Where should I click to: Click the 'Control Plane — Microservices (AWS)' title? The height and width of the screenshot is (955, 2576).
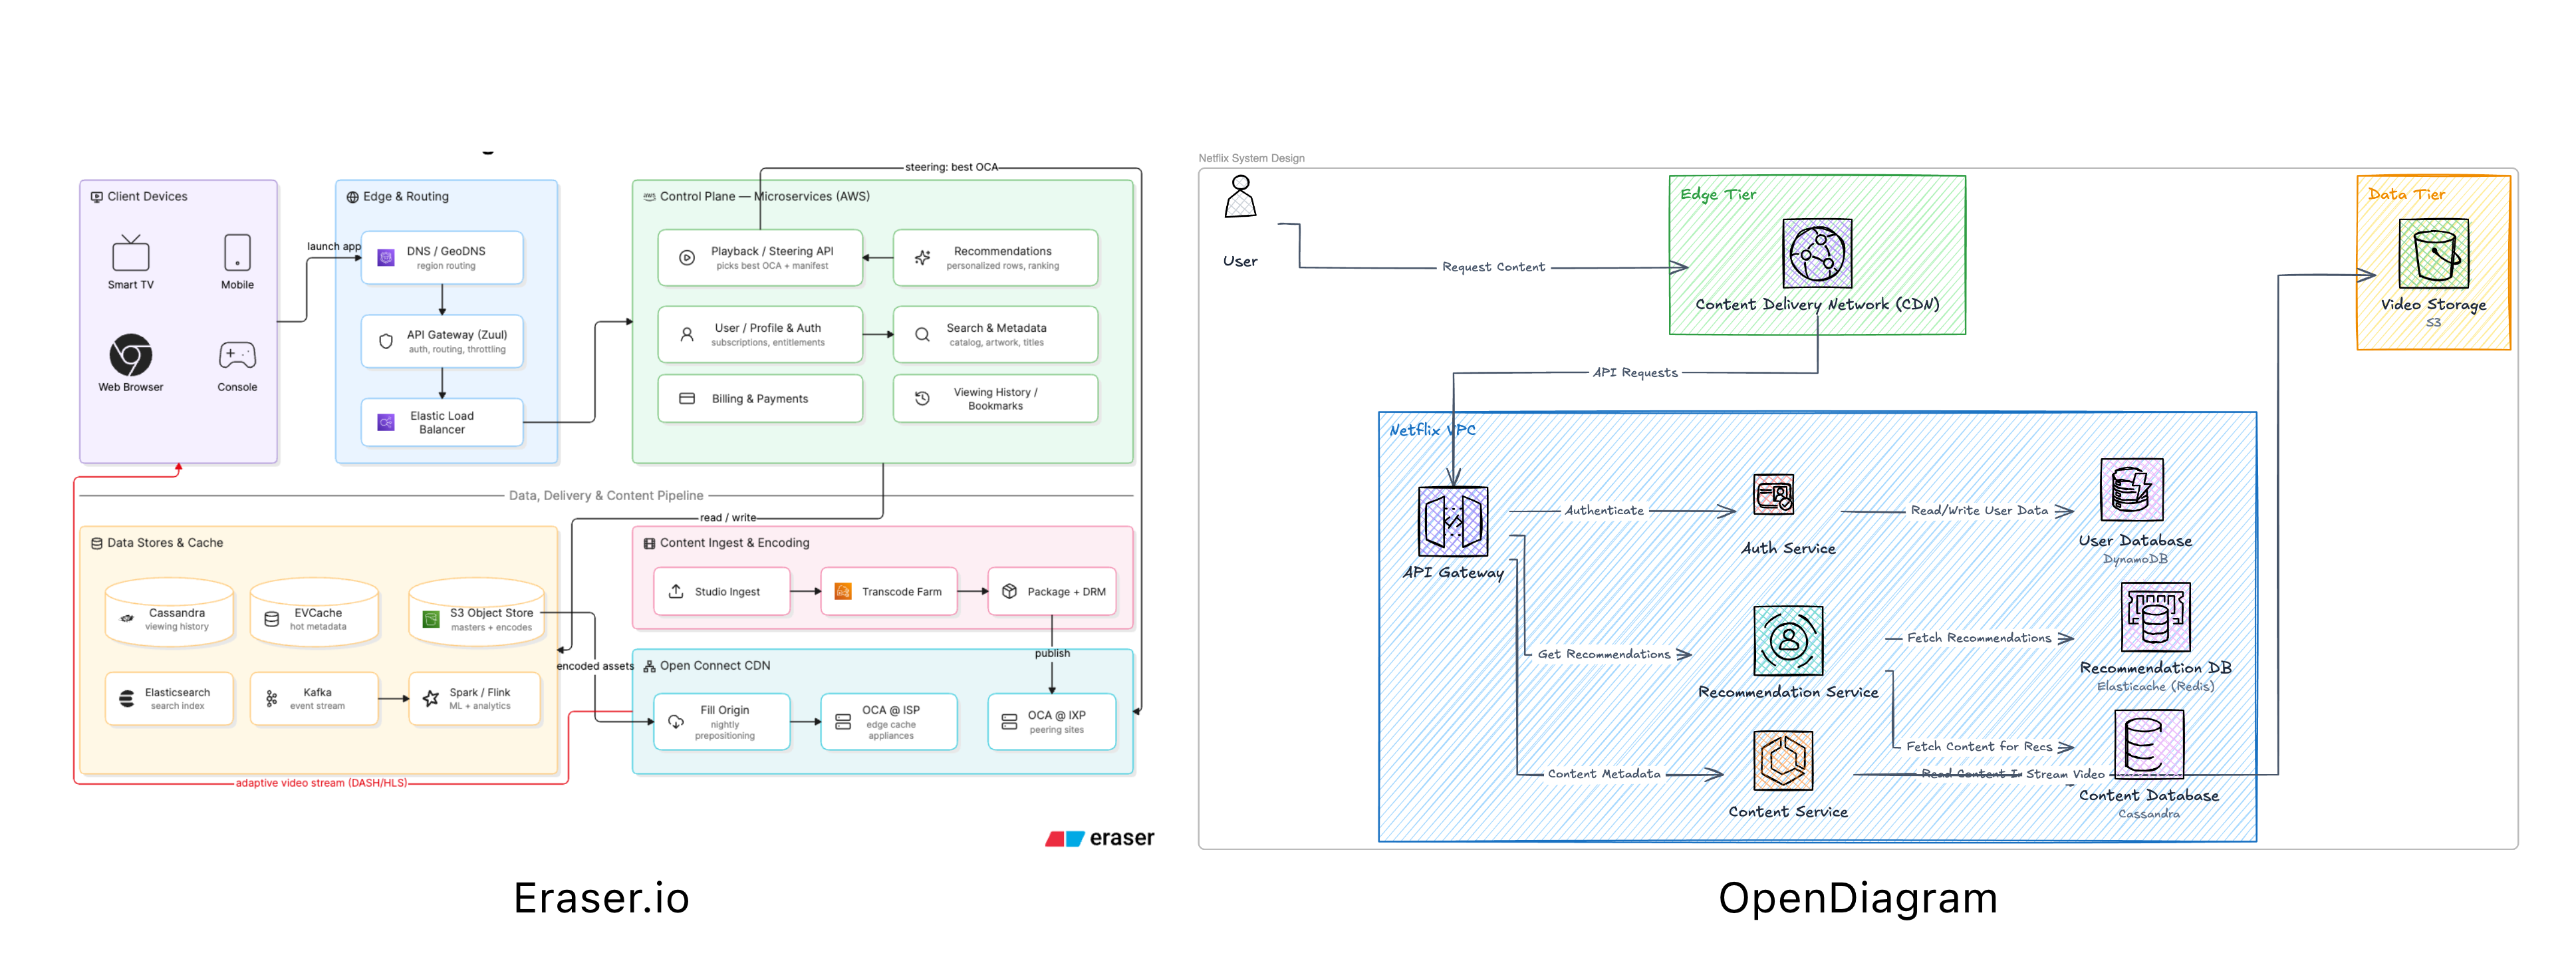pos(764,196)
